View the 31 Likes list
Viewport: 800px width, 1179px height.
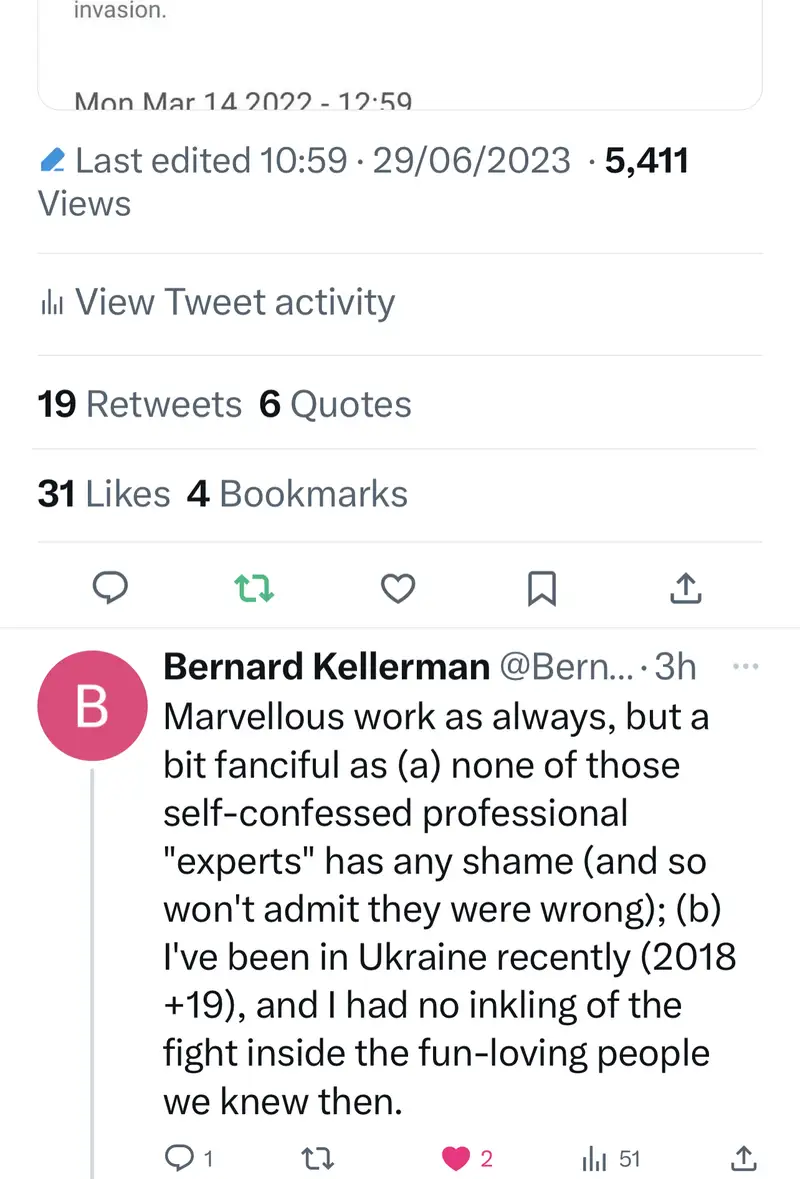coord(104,494)
